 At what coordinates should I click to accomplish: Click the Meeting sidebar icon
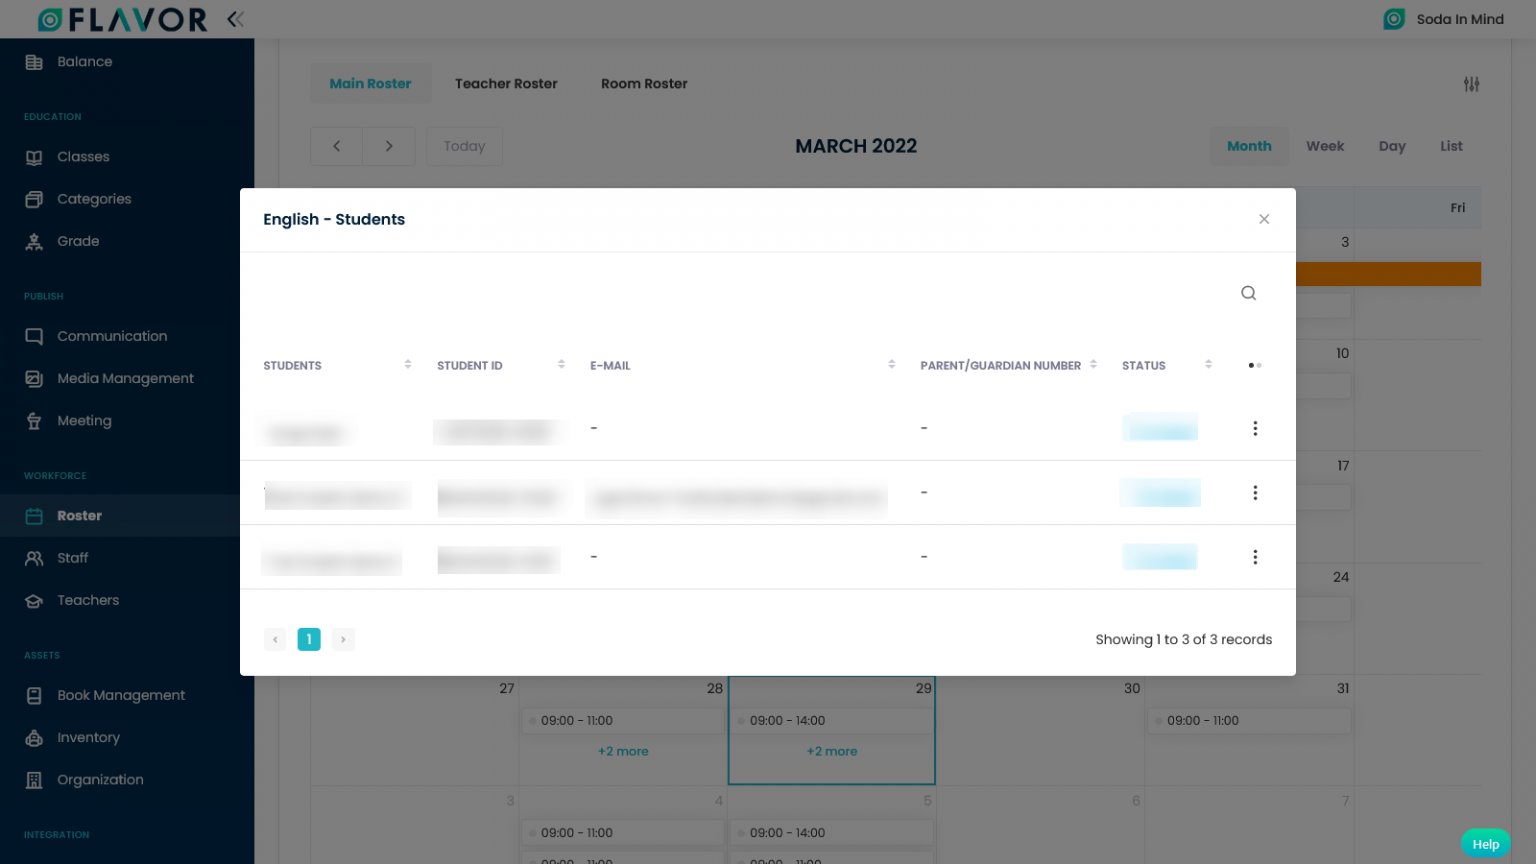click(34, 421)
